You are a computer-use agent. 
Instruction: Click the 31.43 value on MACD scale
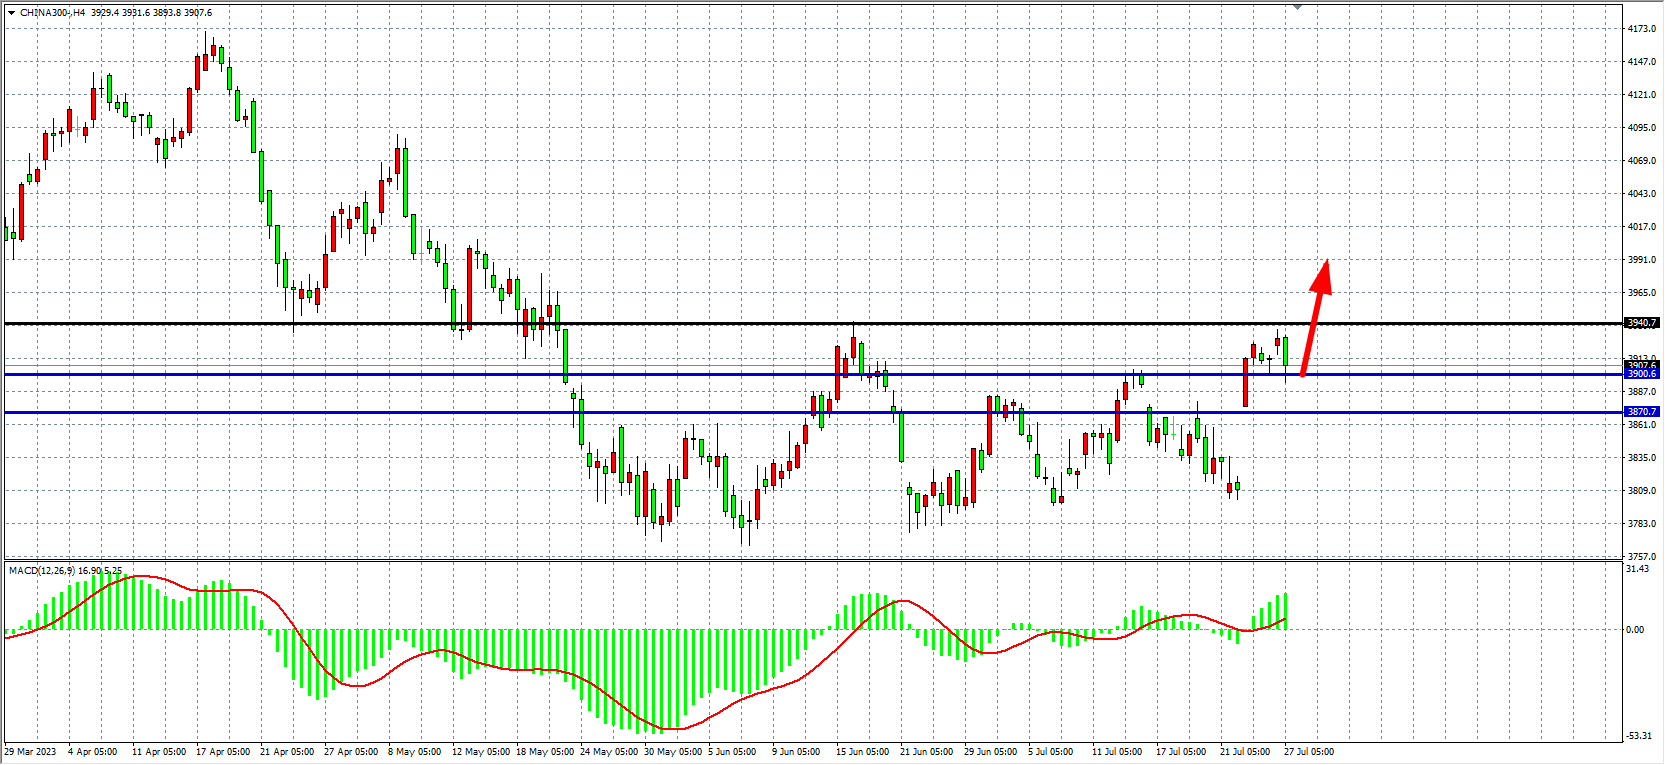pos(1637,569)
